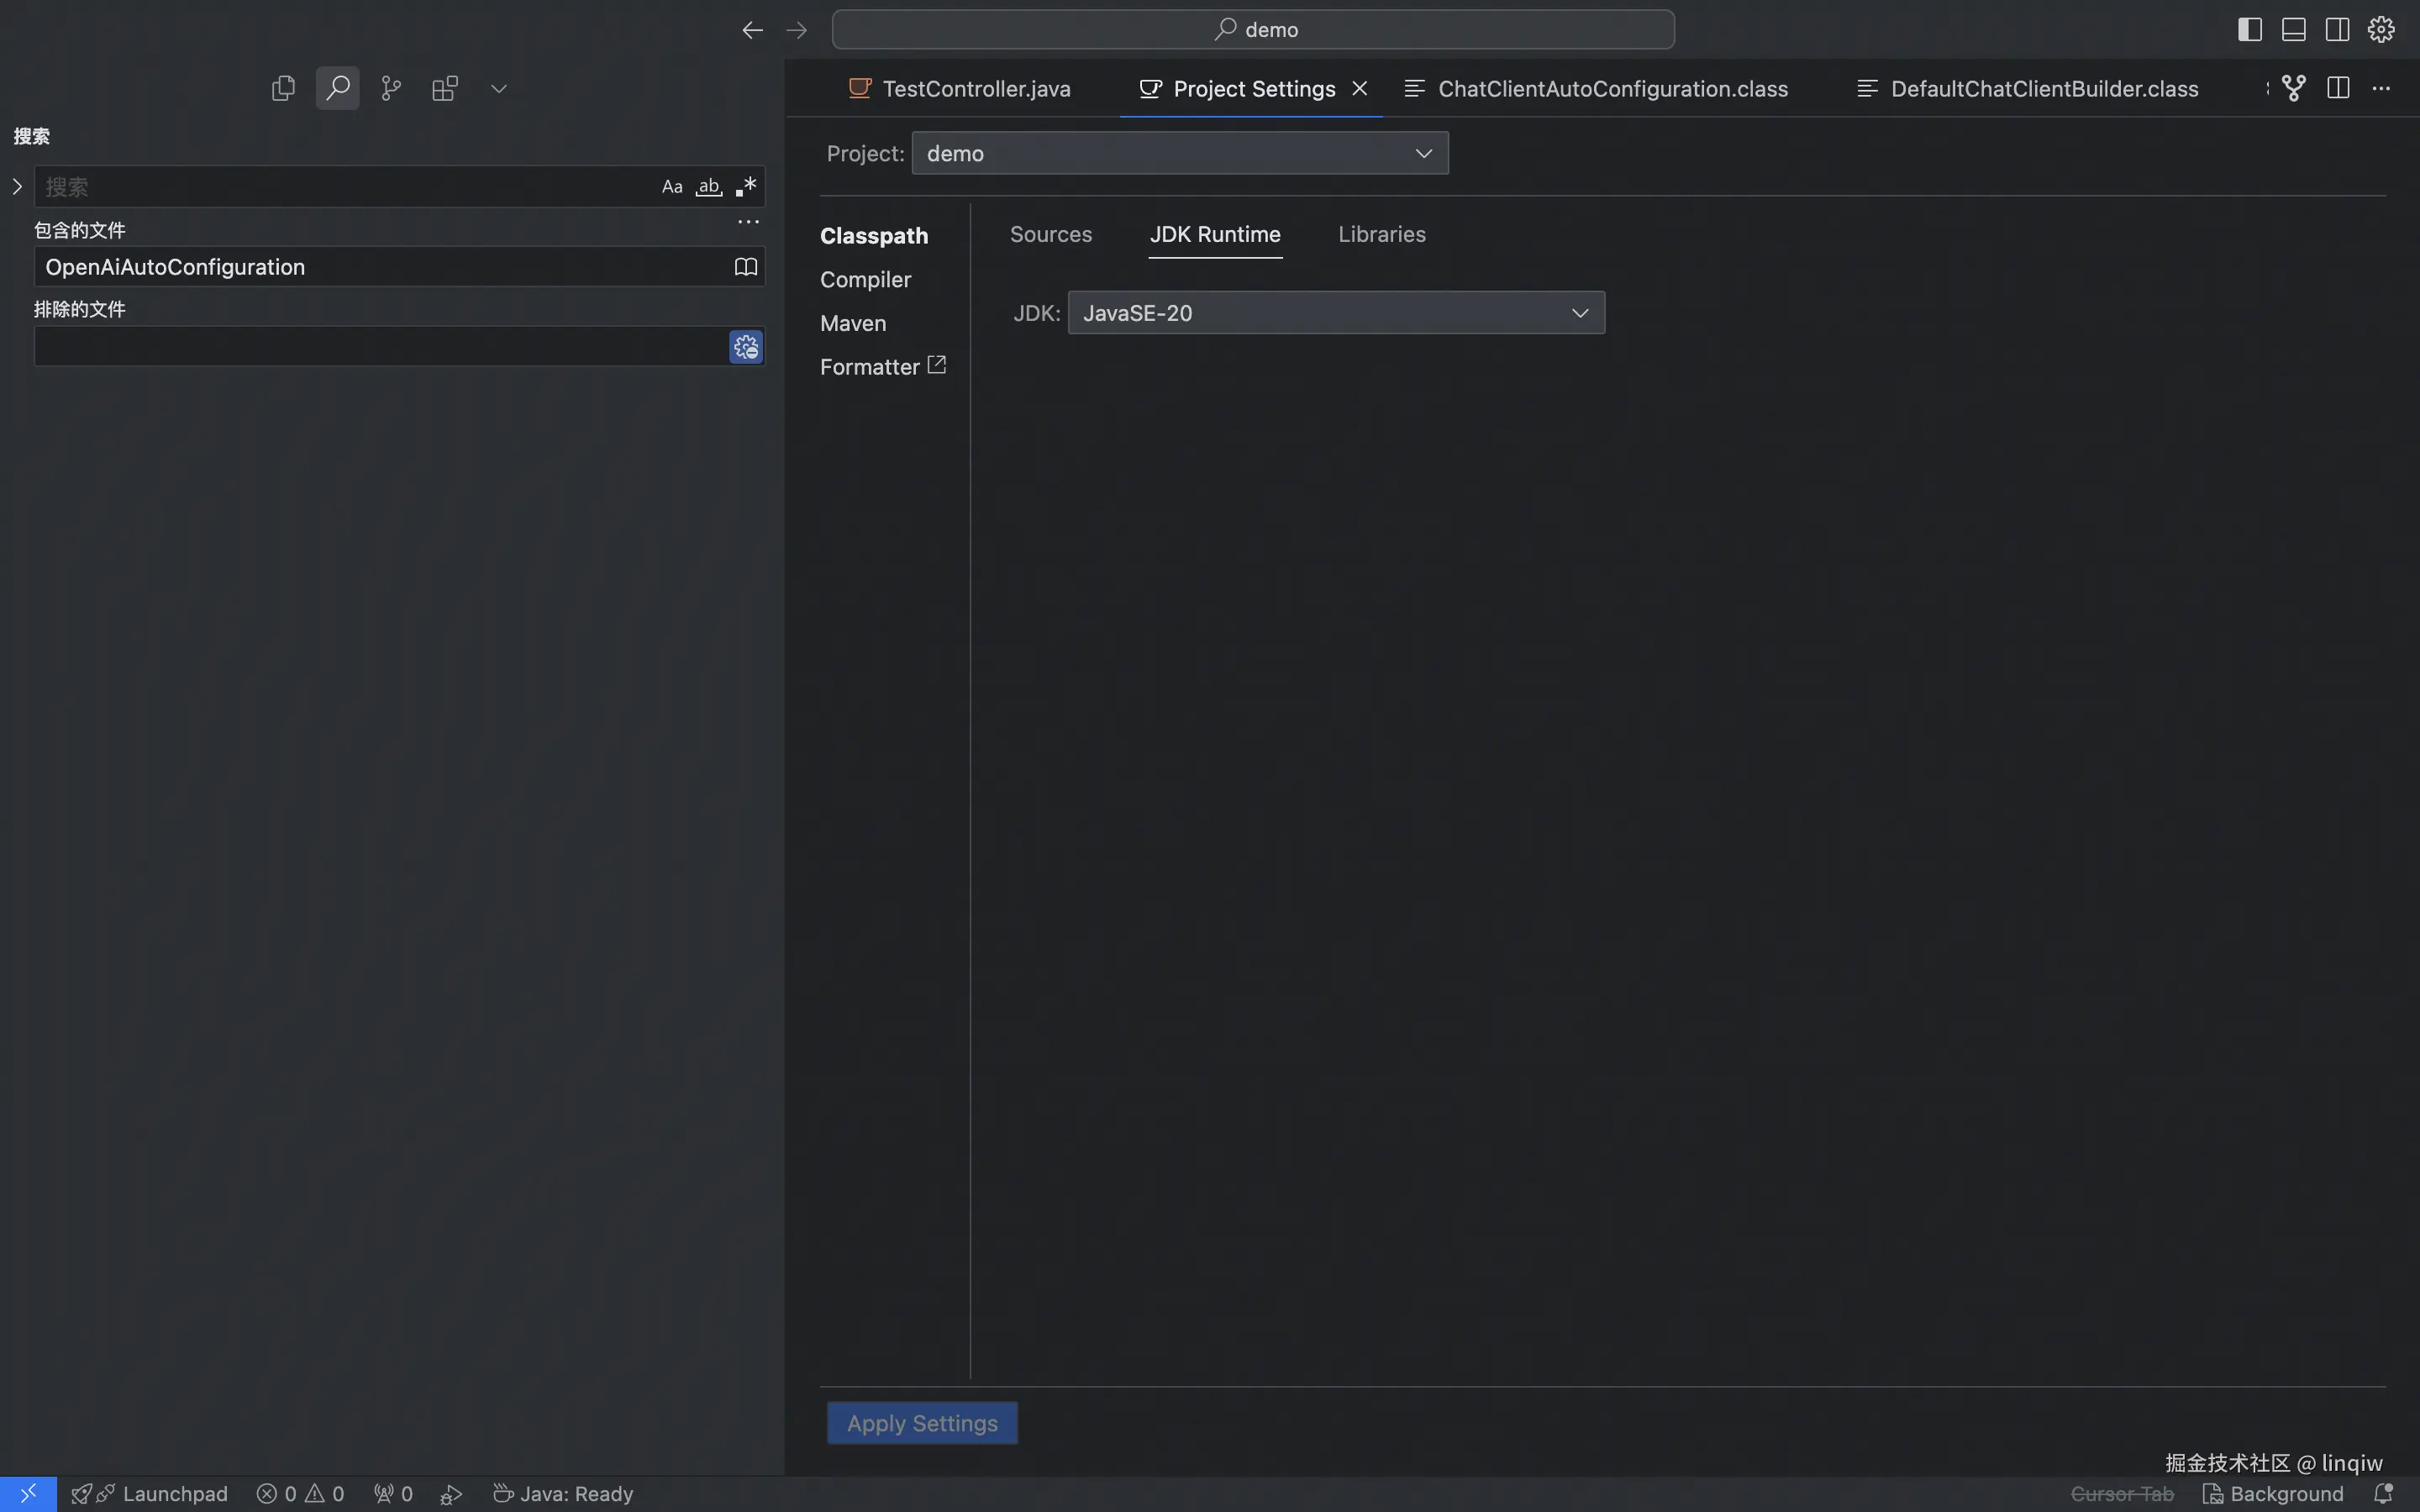
Task: Toggle search only in open editors
Action: 746,267
